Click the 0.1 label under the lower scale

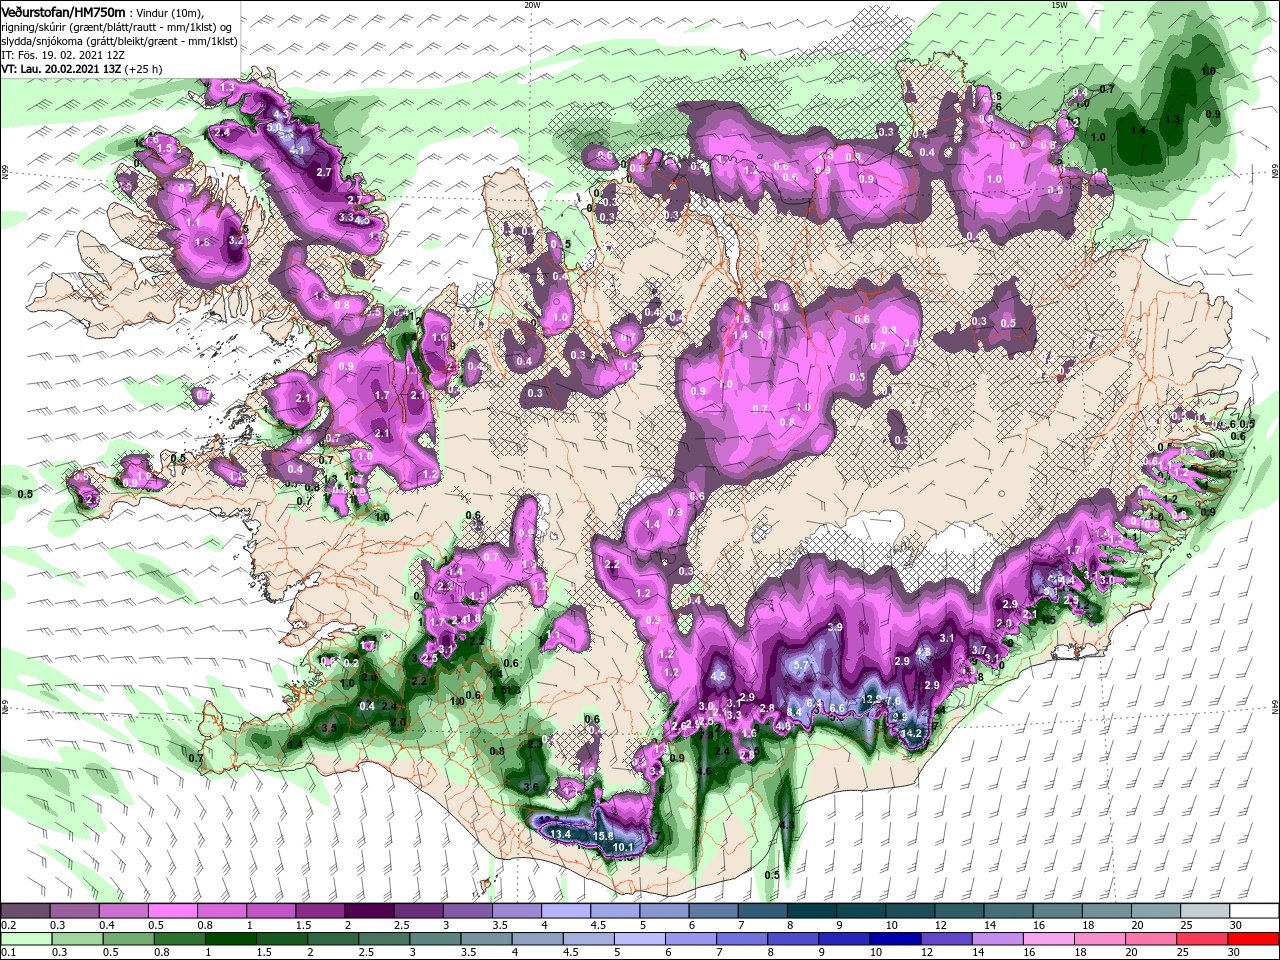pos(8,953)
